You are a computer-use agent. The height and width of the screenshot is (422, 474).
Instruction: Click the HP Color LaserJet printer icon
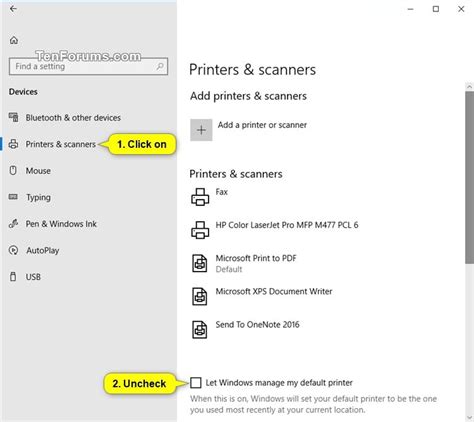point(200,230)
